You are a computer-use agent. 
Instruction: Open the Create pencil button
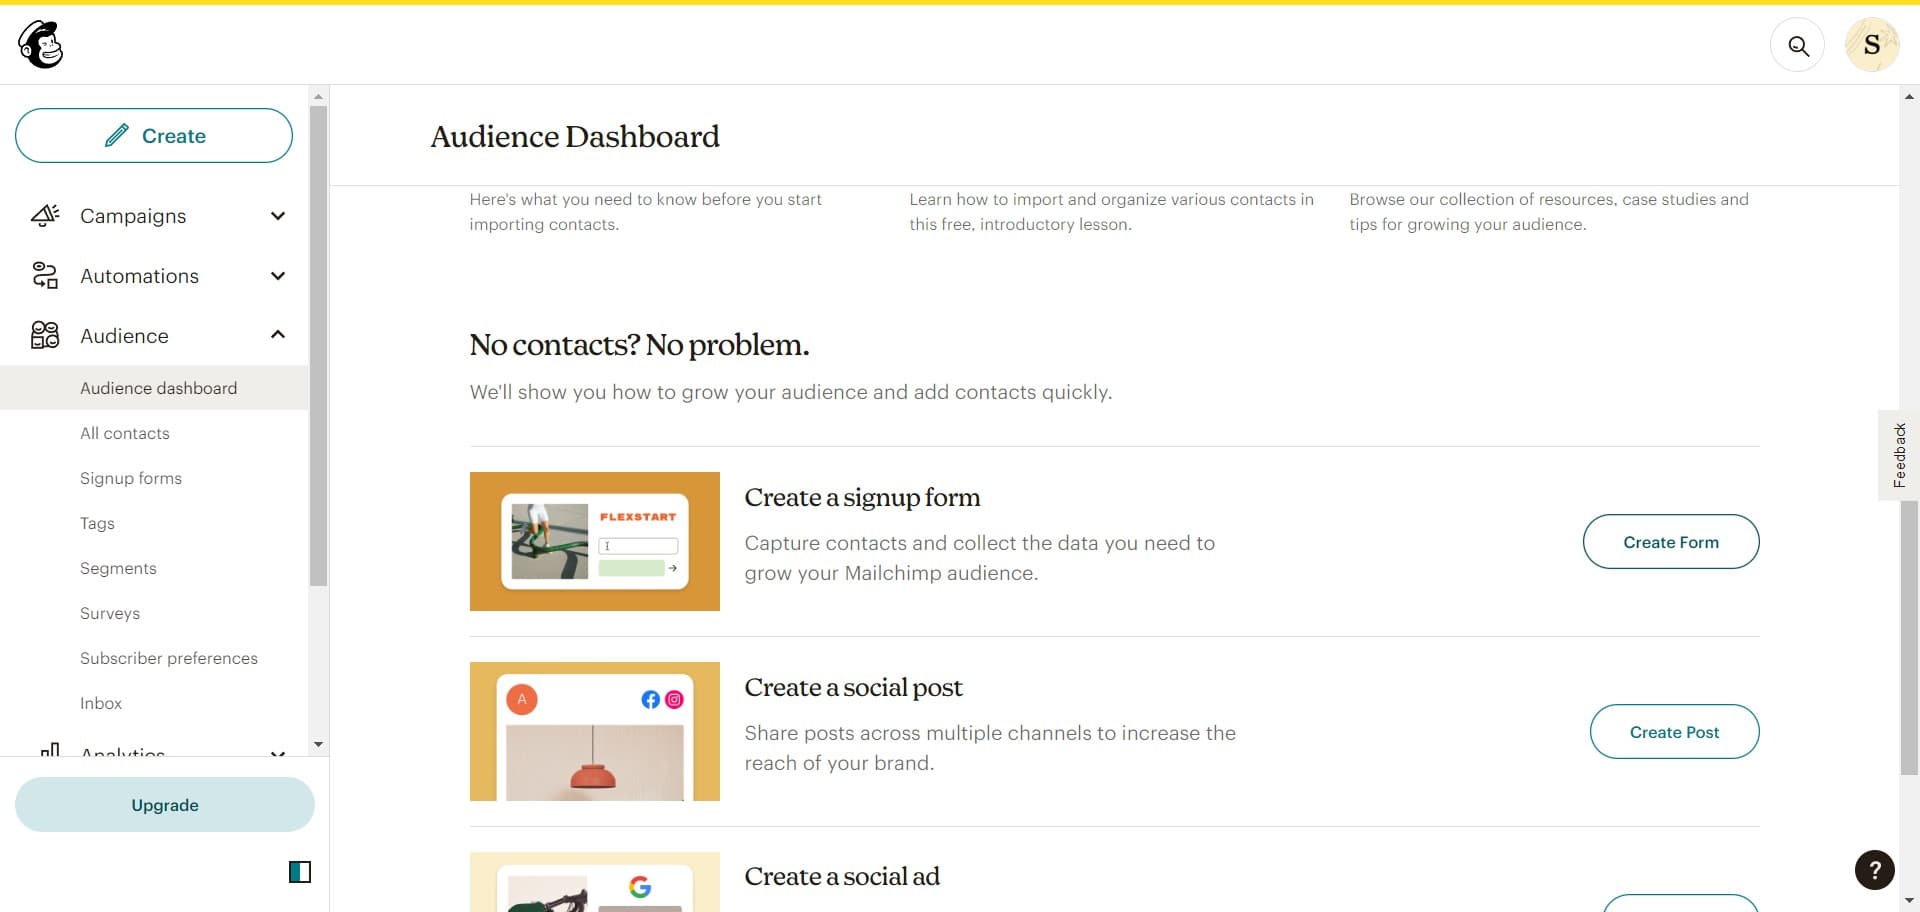(x=153, y=135)
